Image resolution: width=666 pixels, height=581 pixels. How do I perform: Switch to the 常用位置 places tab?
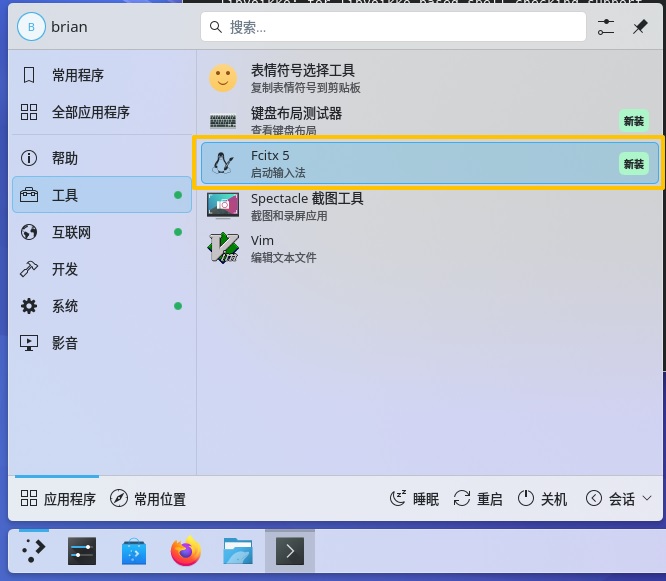tap(148, 499)
